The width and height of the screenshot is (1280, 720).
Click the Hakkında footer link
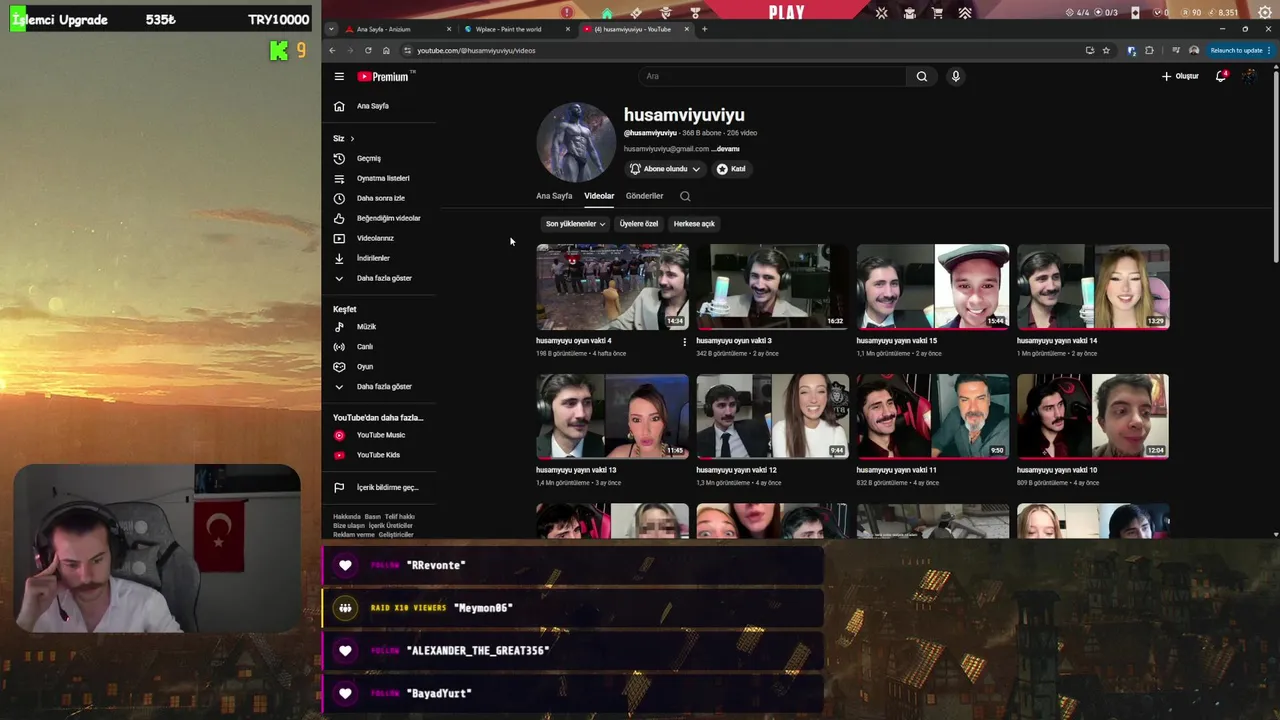[x=347, y=517]
